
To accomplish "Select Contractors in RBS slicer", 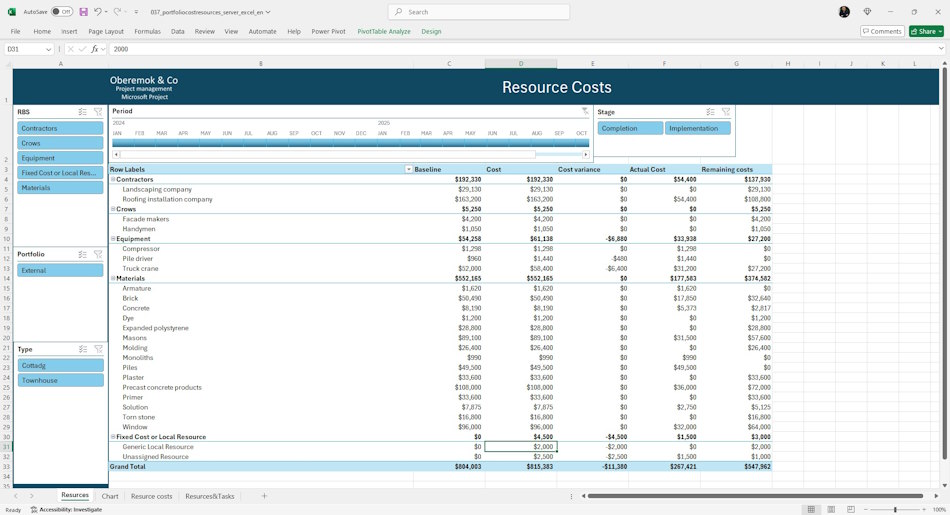I will pyautogui.click(x=60, y=128).
